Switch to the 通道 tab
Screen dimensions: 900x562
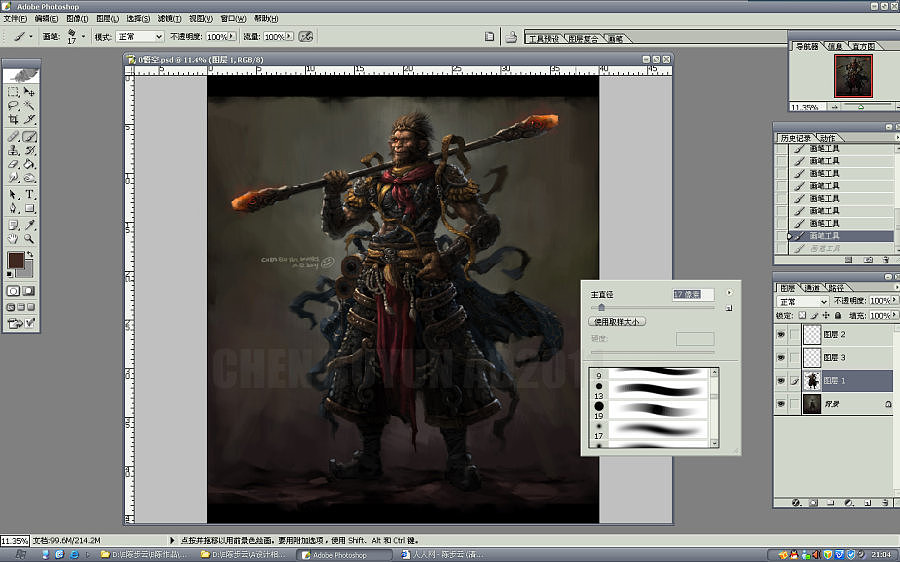point(813,288)
